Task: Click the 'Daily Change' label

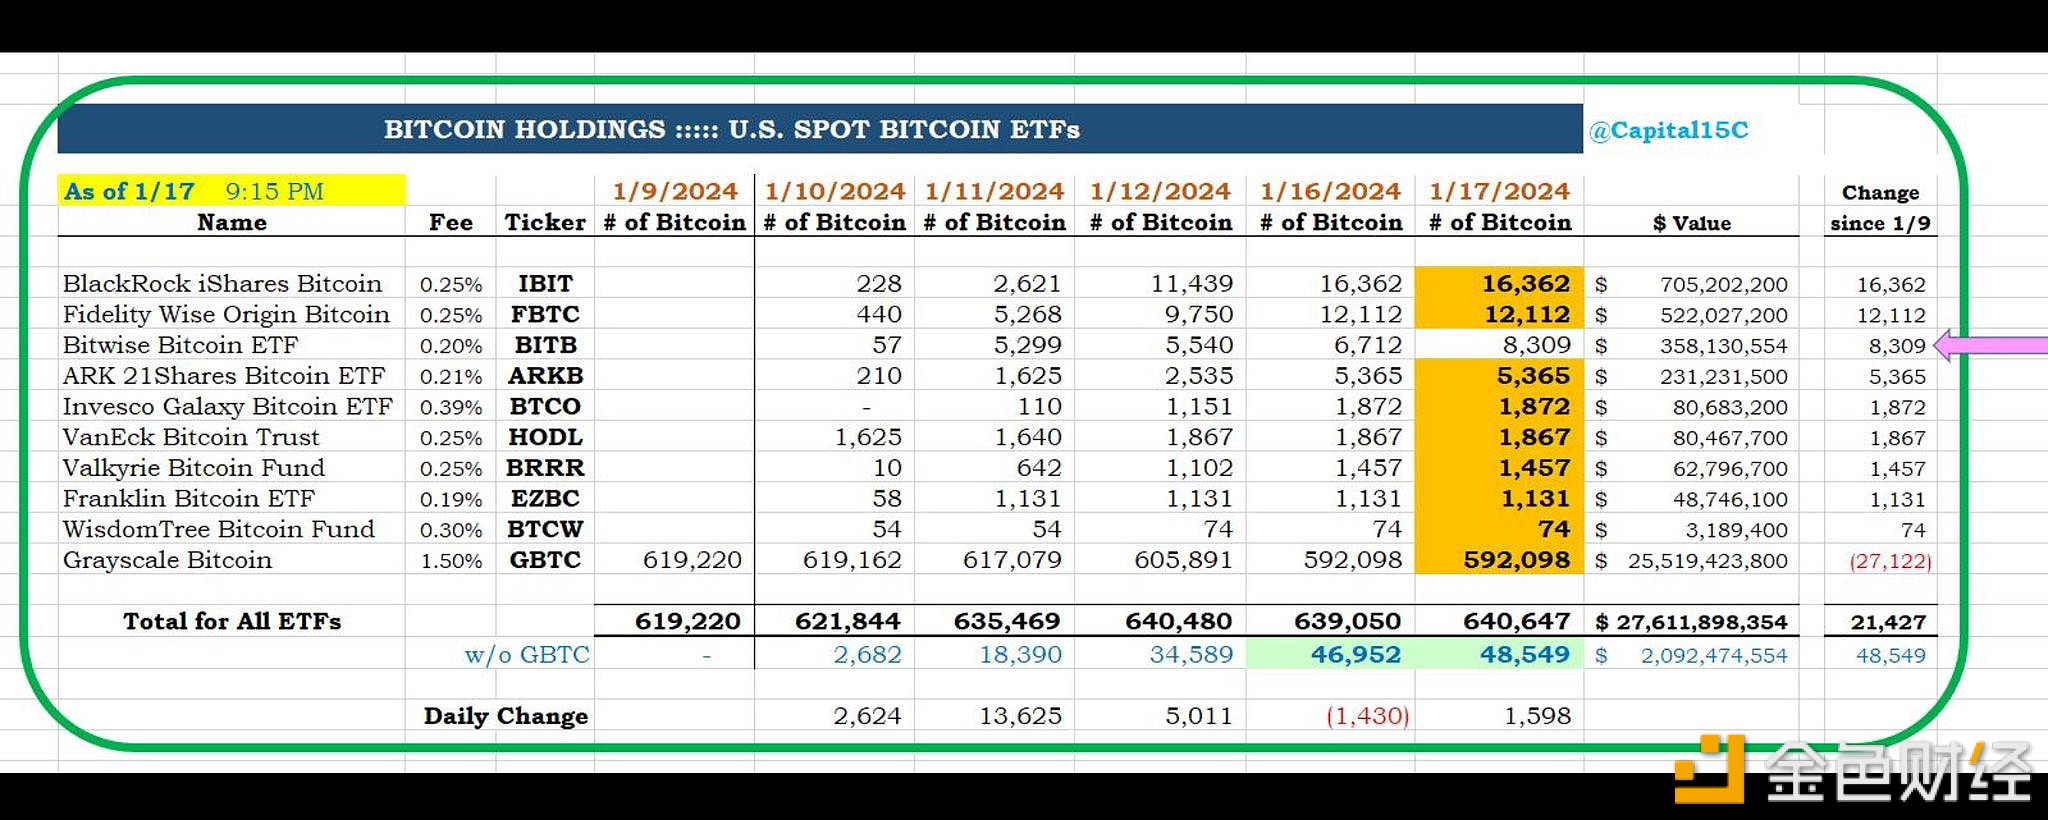Action: tap(505, 716)
